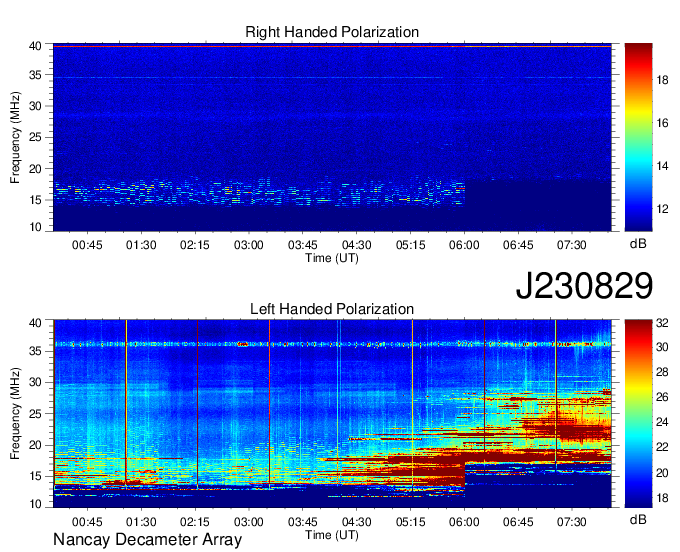
Task: Click the 14 dB tick on right-handed color bar
Action: [x=663, y=166]
